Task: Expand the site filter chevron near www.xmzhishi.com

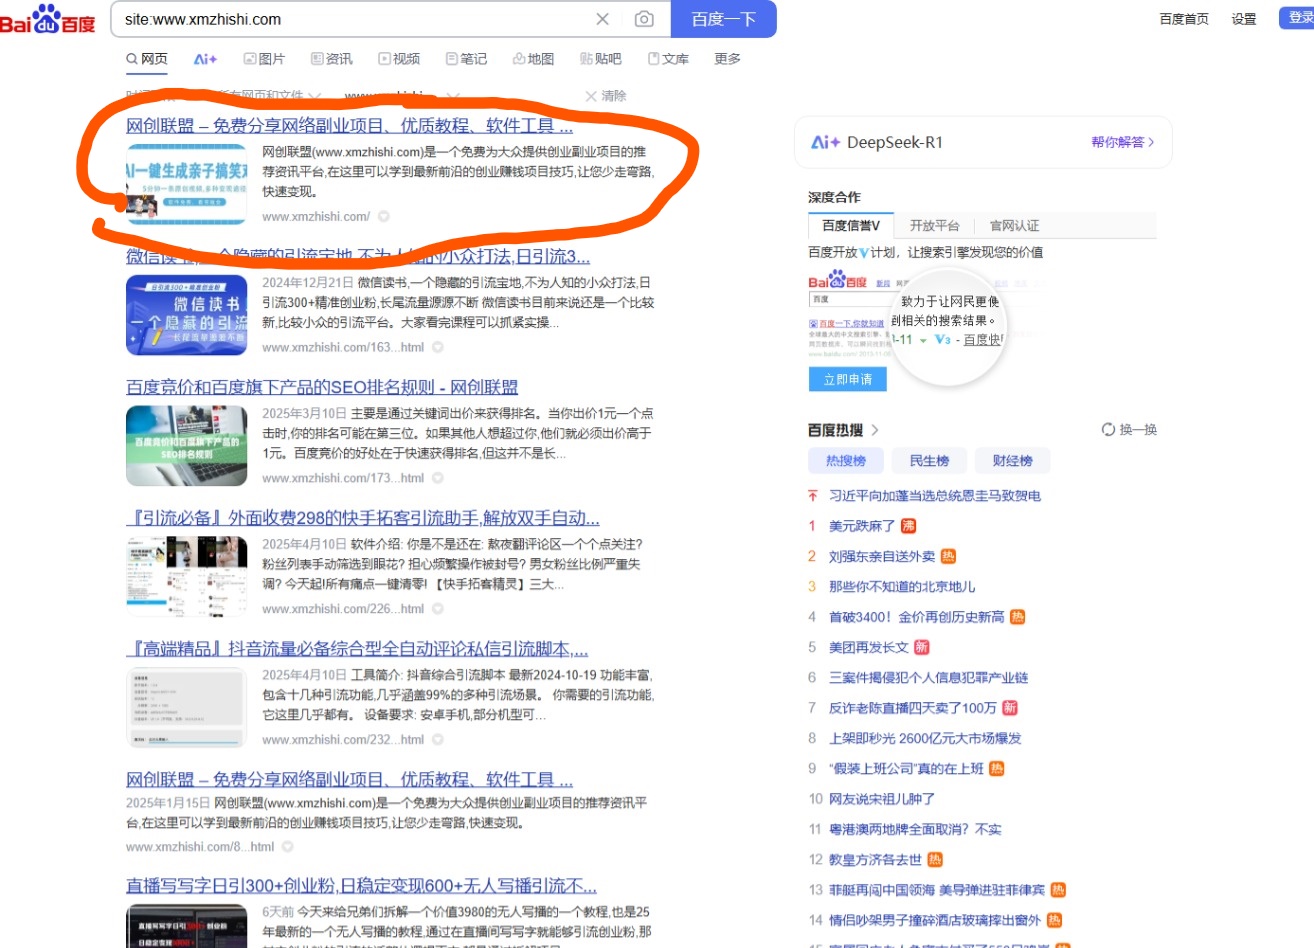Action: click(x=452, y=95)
